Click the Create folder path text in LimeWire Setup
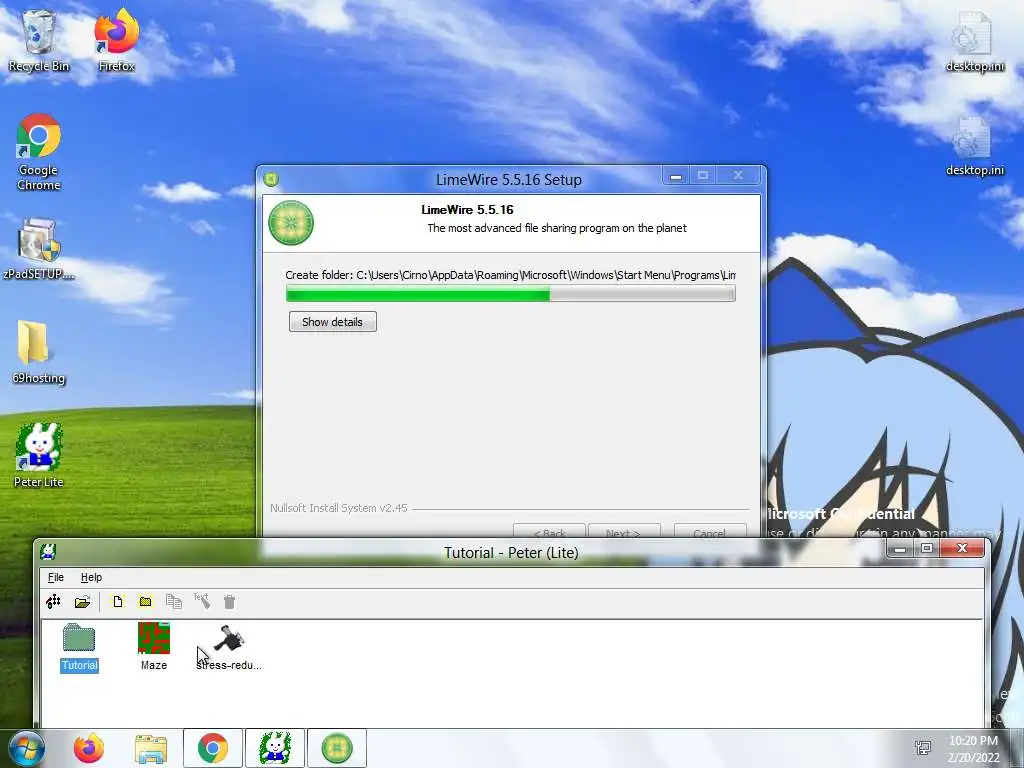 (510, 275)
